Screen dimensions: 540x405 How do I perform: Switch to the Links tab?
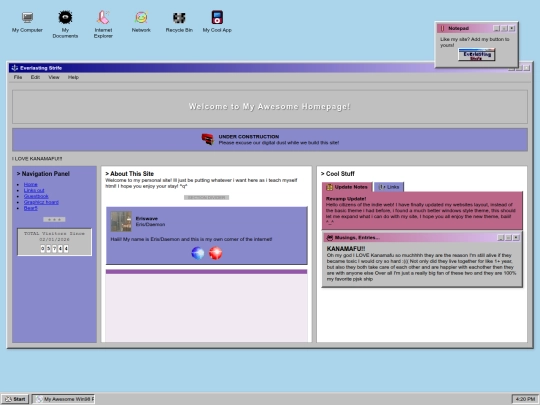389,187
